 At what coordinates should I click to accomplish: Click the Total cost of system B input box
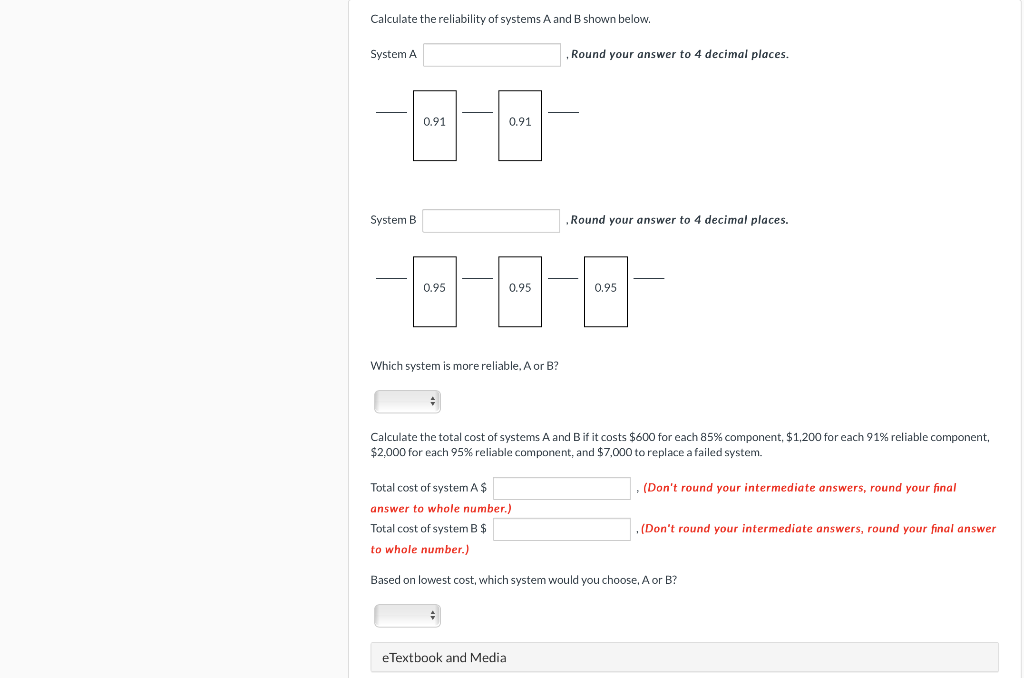tap(561, 528)
